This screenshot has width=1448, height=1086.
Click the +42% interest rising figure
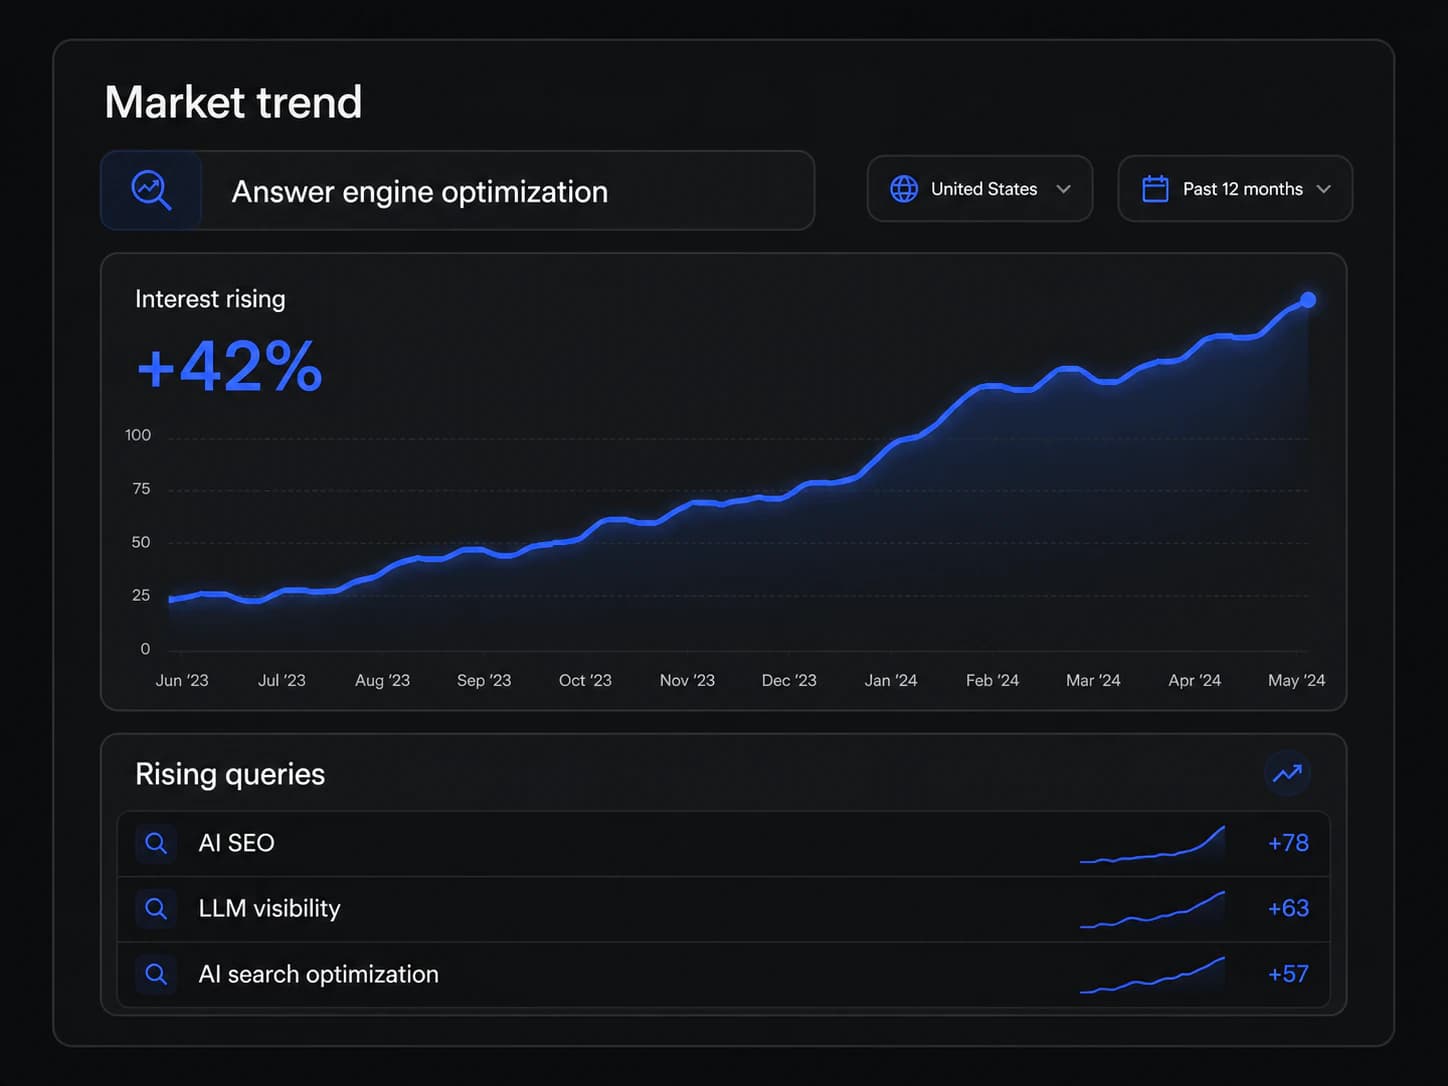pyautogui.click(x=229, y=366)
